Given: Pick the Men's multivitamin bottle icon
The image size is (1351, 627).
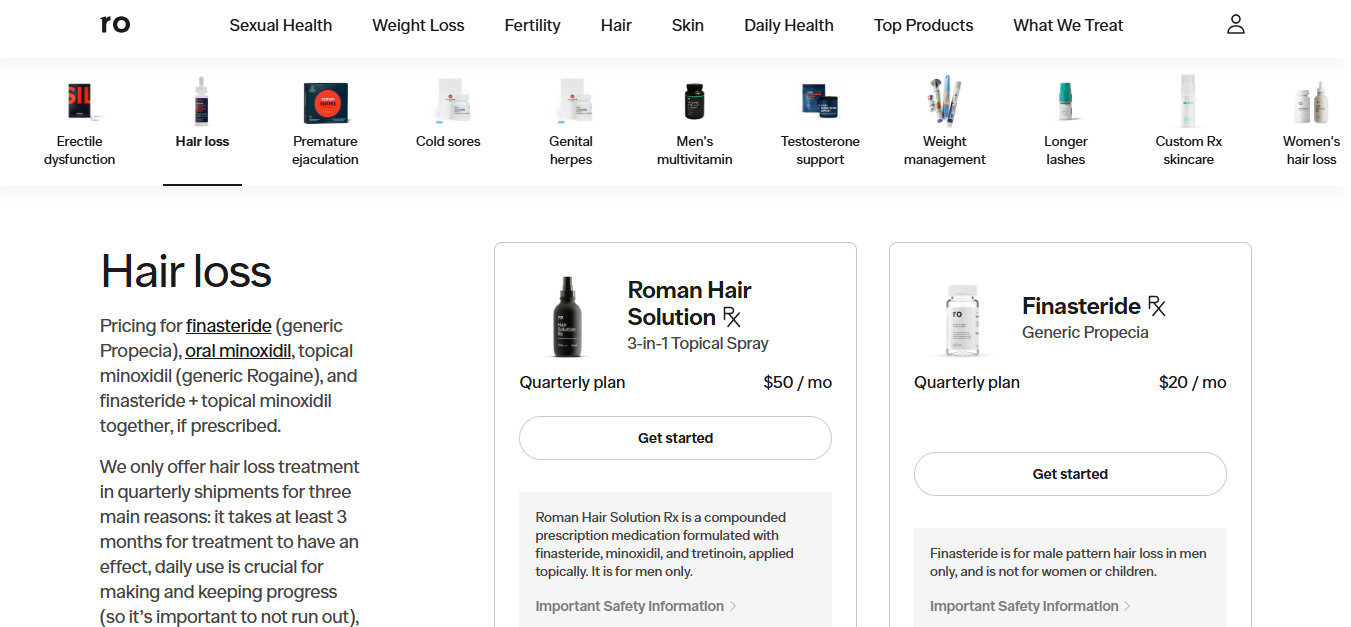Looking at the screenshot, I should pos(694,101).
